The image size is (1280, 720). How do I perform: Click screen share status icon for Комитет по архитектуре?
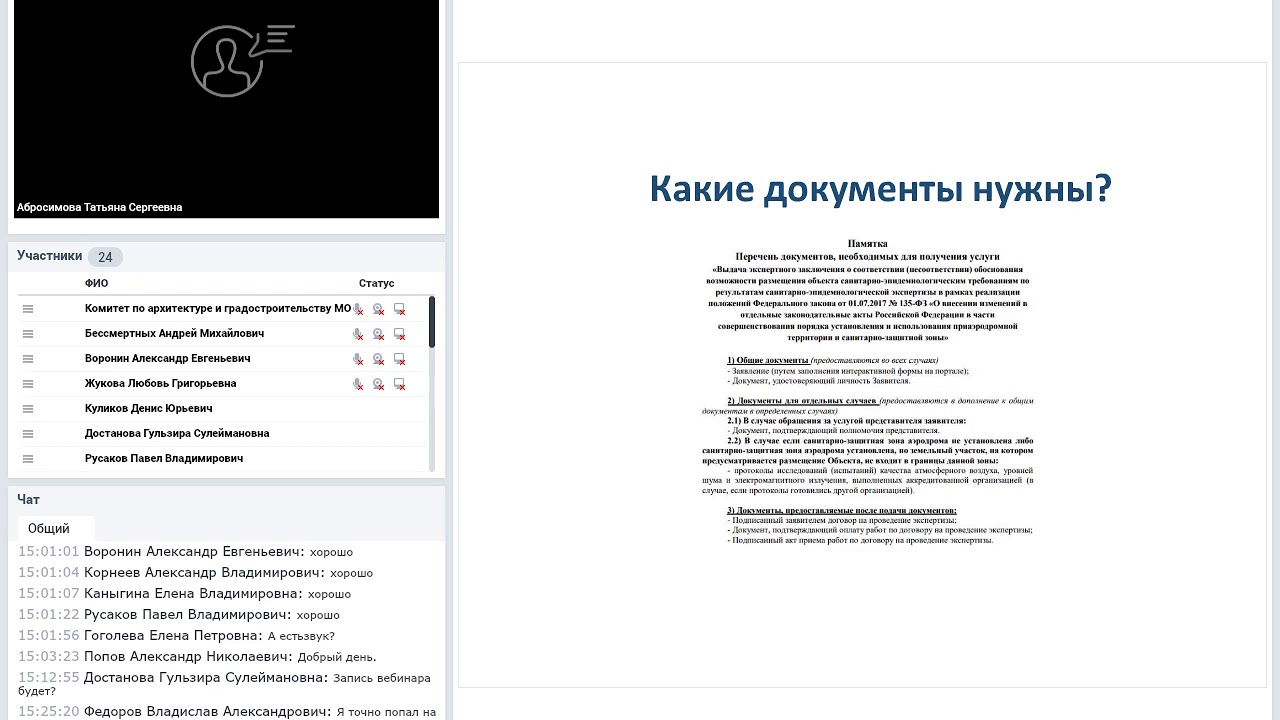(x=400, y=309)
